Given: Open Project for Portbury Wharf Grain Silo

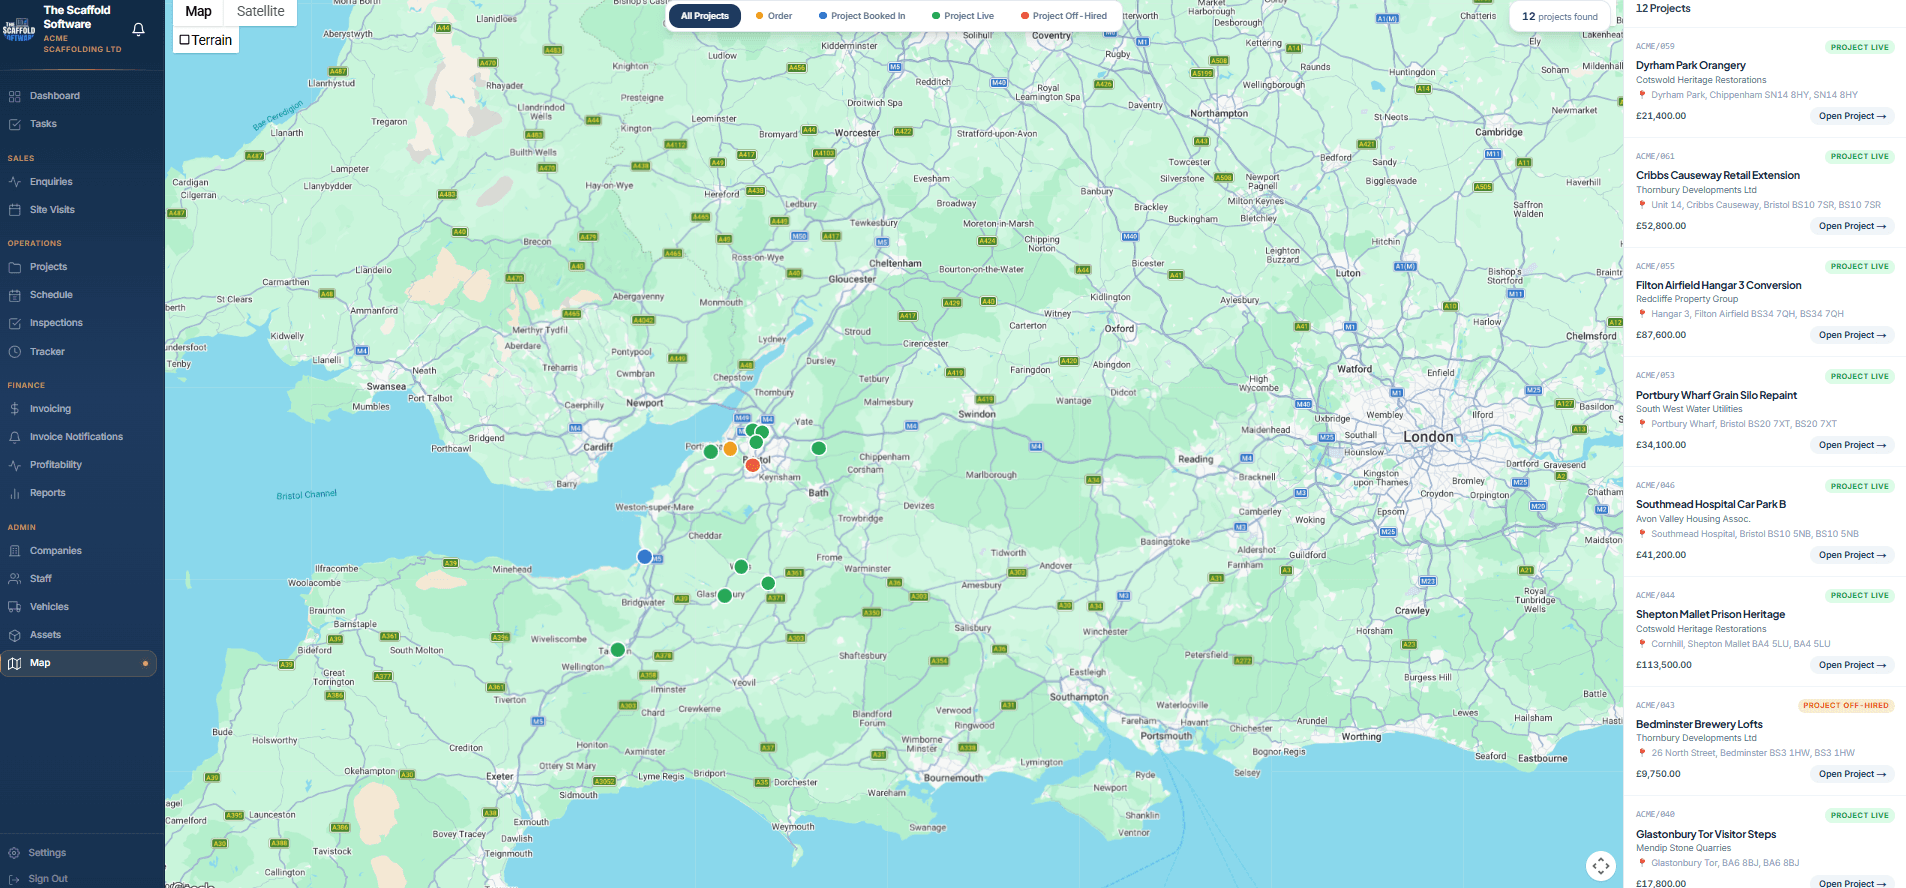Looking at the screenshot, I should (1852, 445).
